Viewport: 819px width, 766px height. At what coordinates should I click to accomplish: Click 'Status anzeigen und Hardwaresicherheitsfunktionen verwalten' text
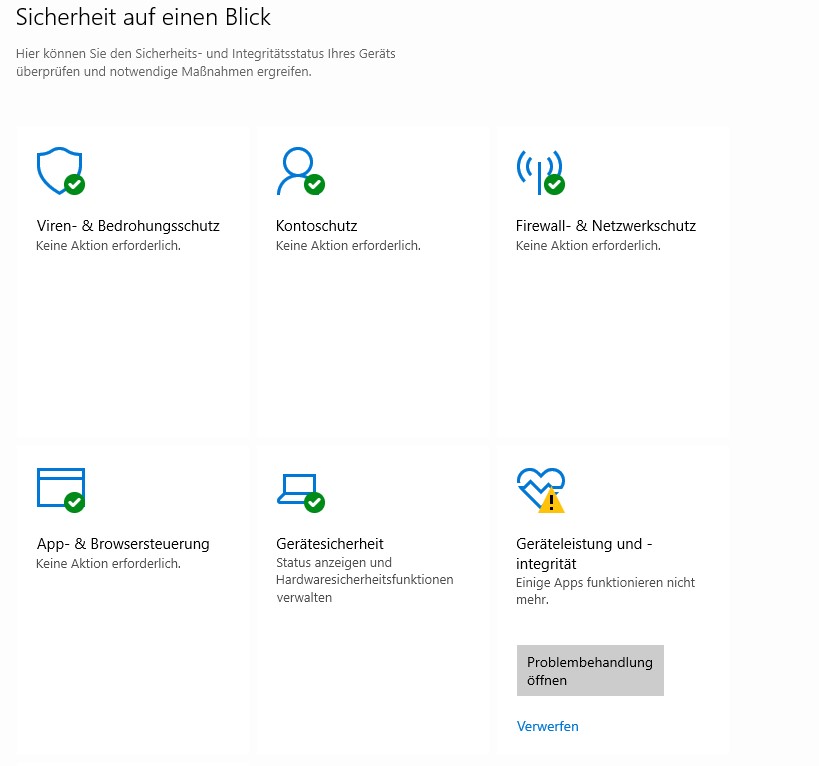[365, 580]
